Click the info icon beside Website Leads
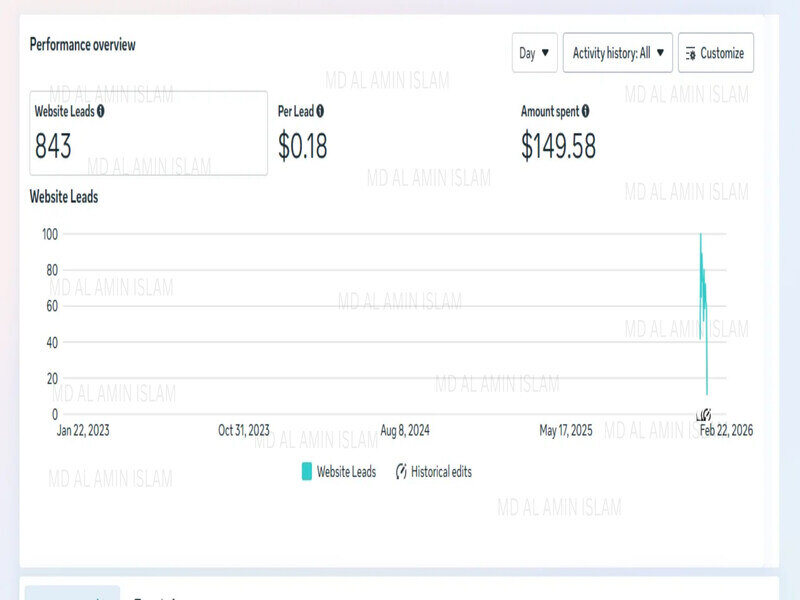Viewport: 800px width, 600px height. [x=101, y=111]
